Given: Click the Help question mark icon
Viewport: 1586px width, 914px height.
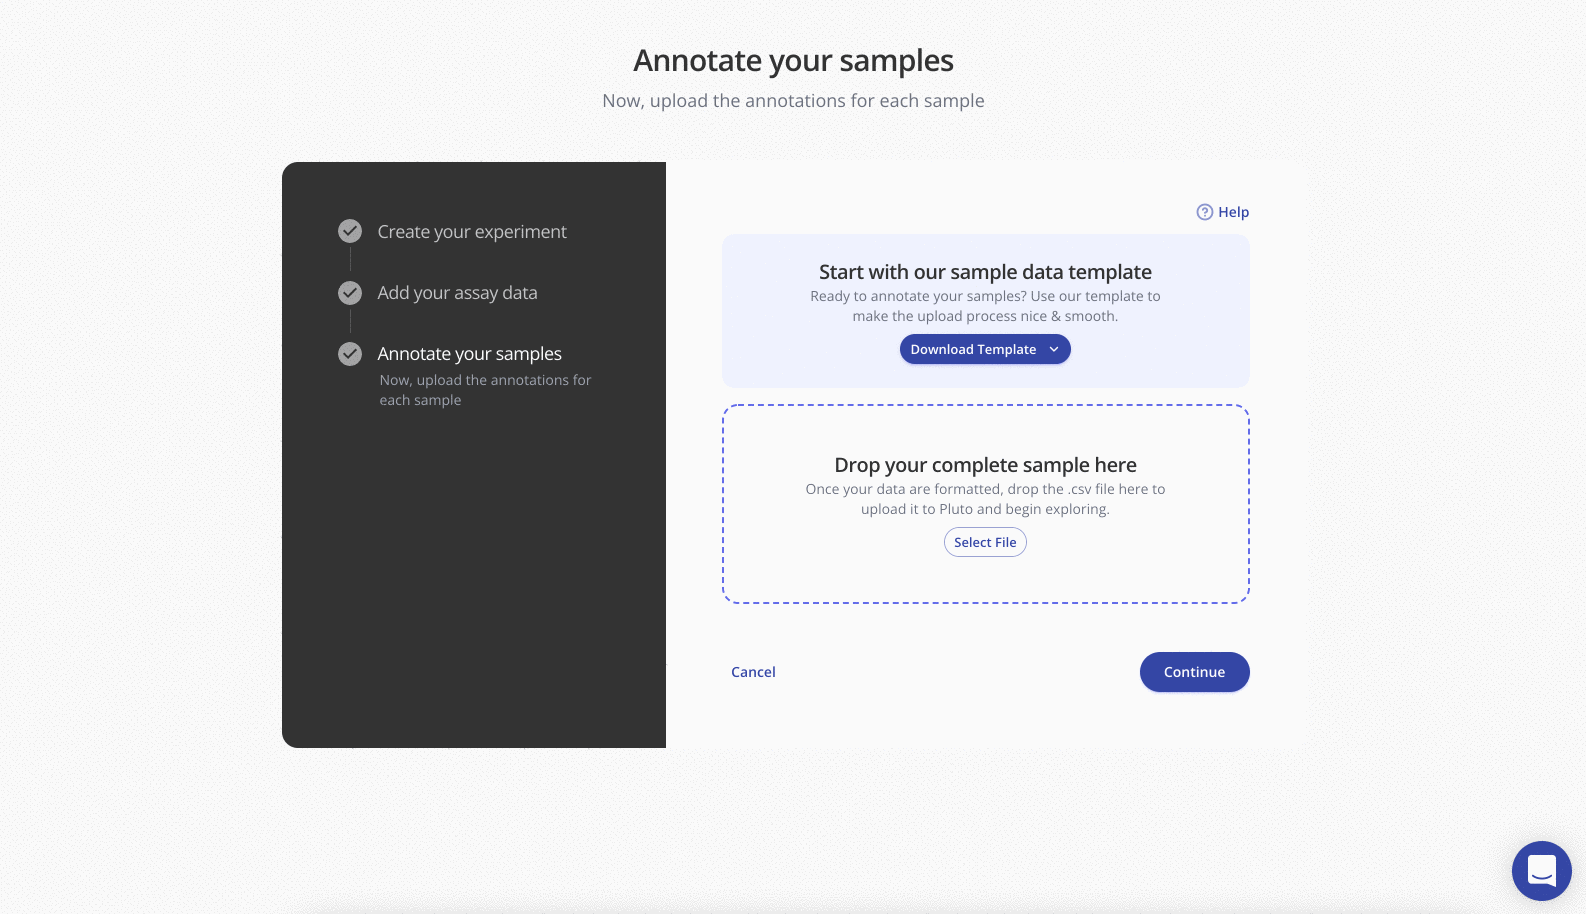Looking at the screenshot, I should pos(1205,212).
